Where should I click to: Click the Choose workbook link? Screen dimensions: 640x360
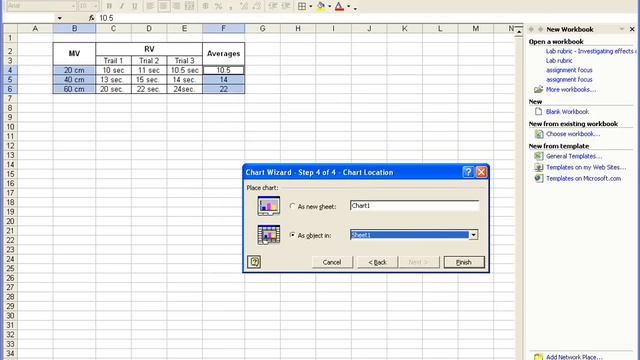click(x=573, y=134)
